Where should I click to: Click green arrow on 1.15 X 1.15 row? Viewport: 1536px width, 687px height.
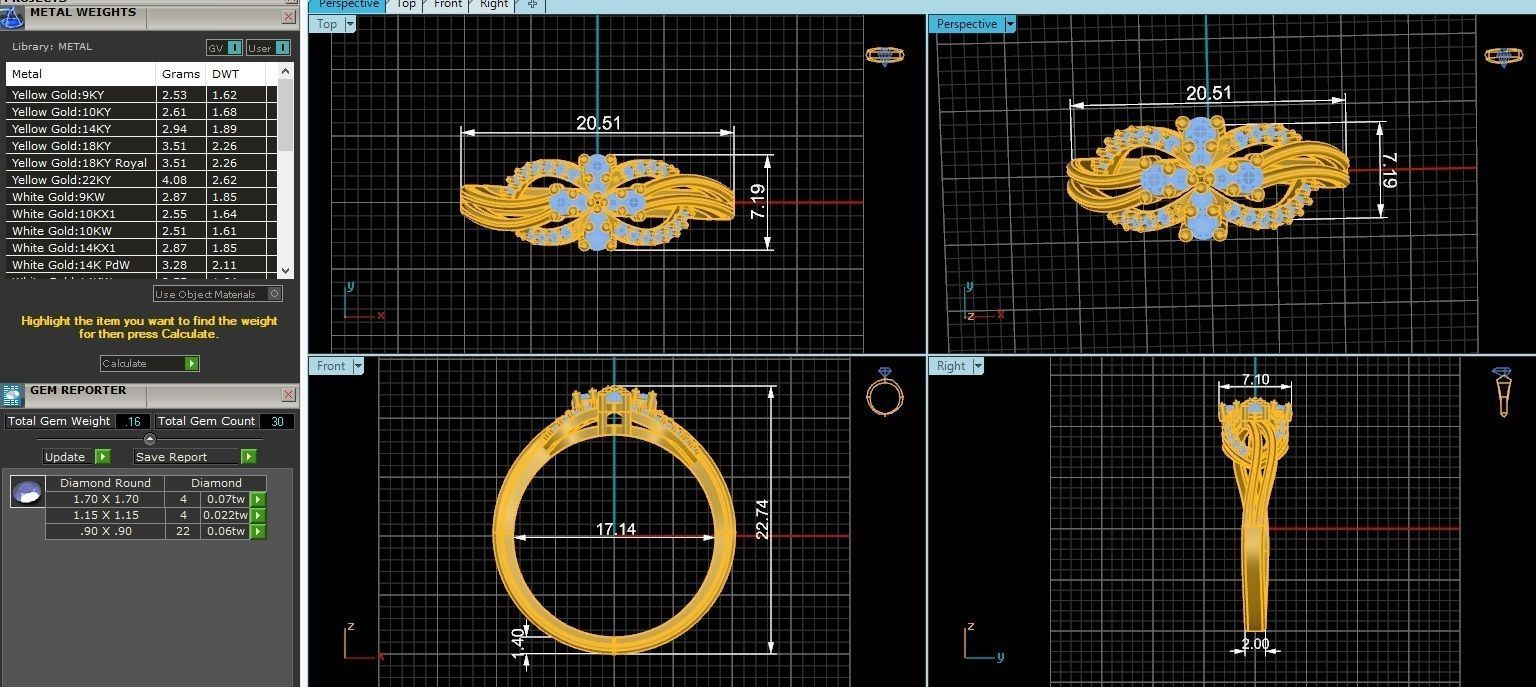click(258, 515)
